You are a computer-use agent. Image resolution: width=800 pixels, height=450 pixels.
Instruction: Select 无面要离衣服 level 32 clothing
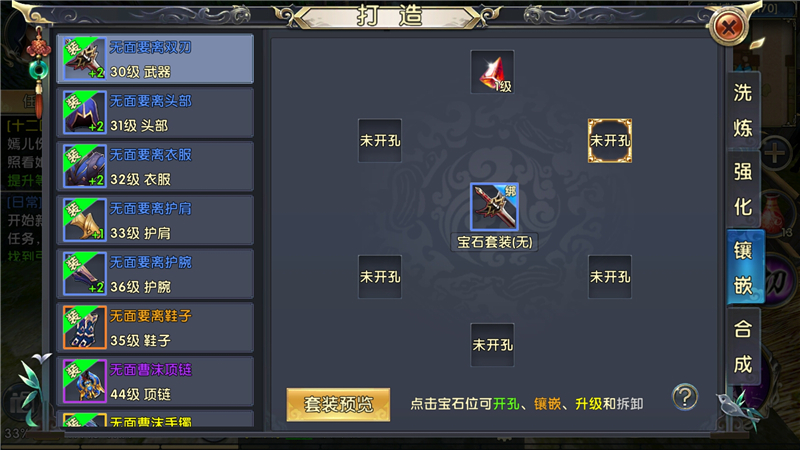point(155,166)
